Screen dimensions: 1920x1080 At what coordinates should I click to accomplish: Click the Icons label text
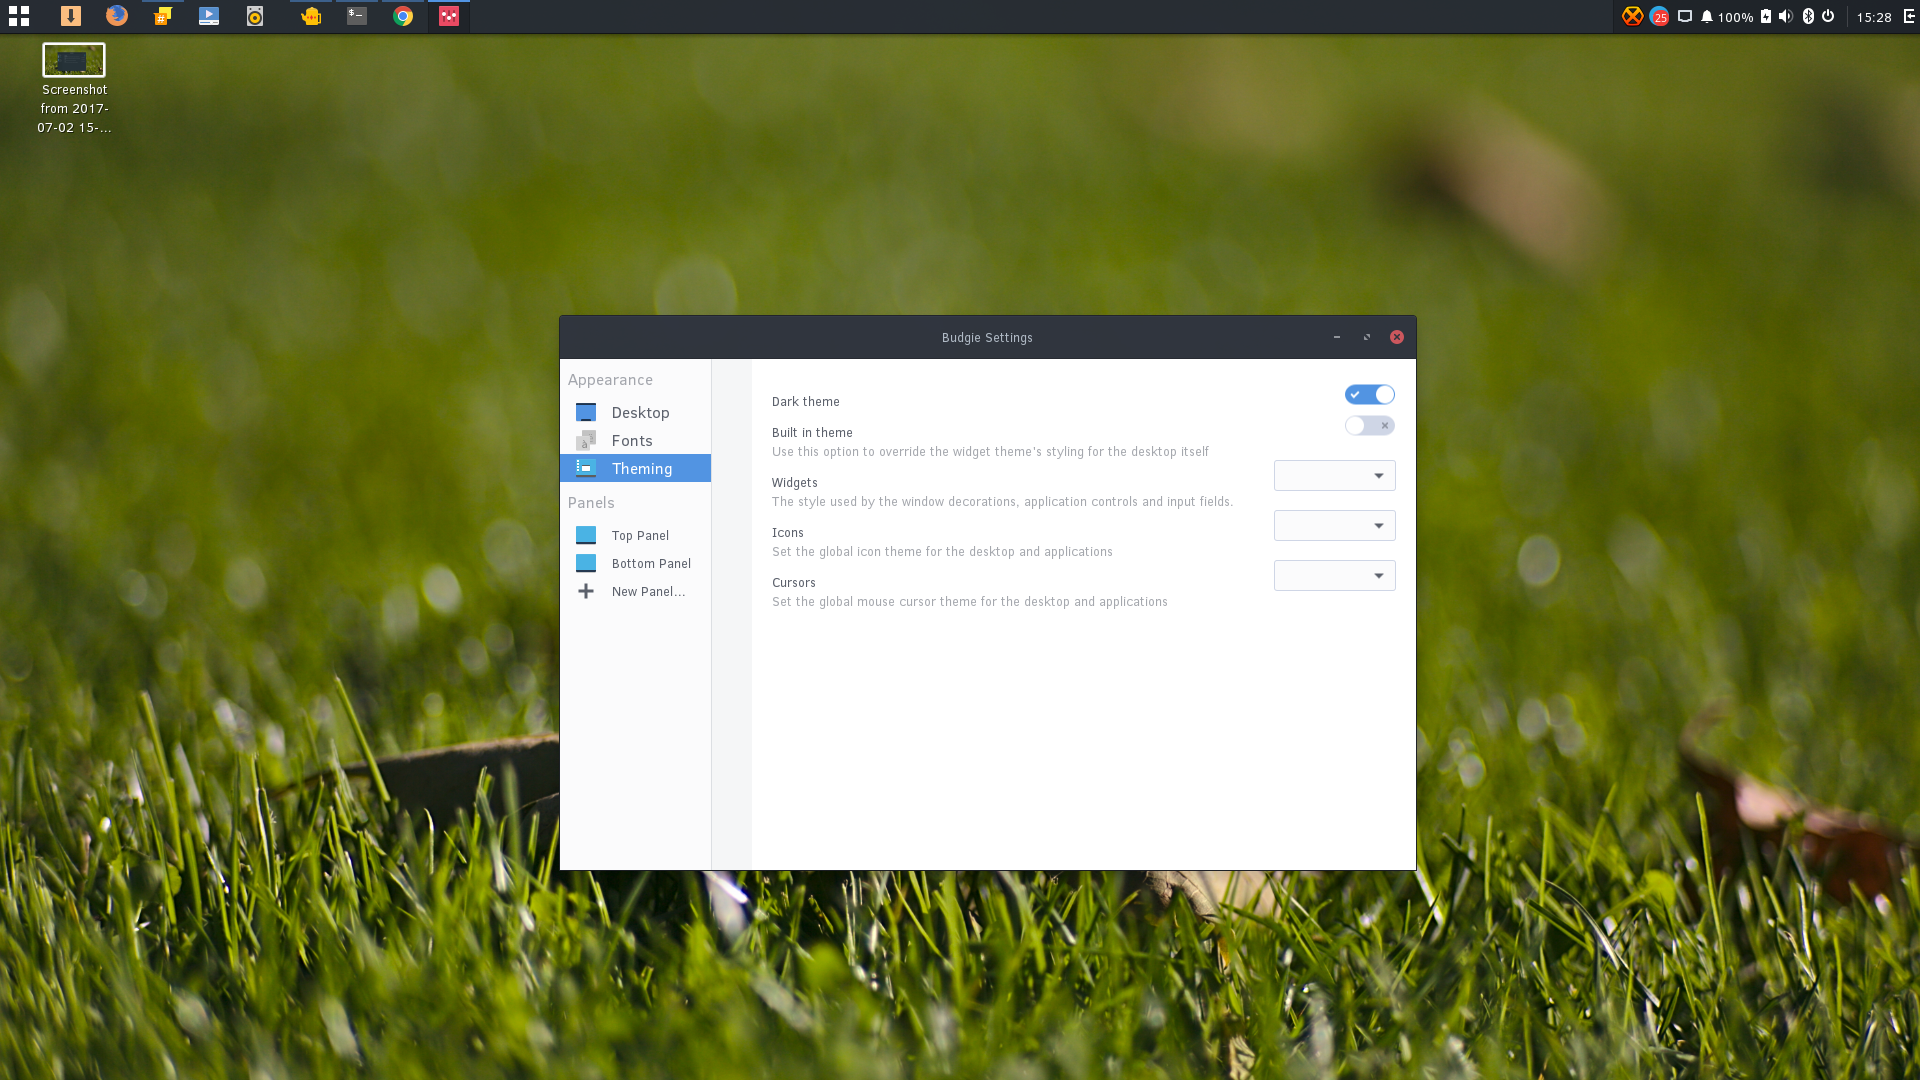point(788,533)
